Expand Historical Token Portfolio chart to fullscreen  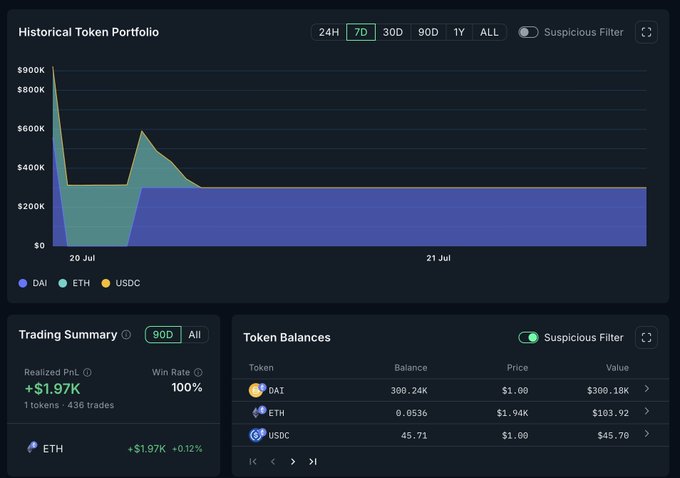pyautogui.click(x=646, y=32)
